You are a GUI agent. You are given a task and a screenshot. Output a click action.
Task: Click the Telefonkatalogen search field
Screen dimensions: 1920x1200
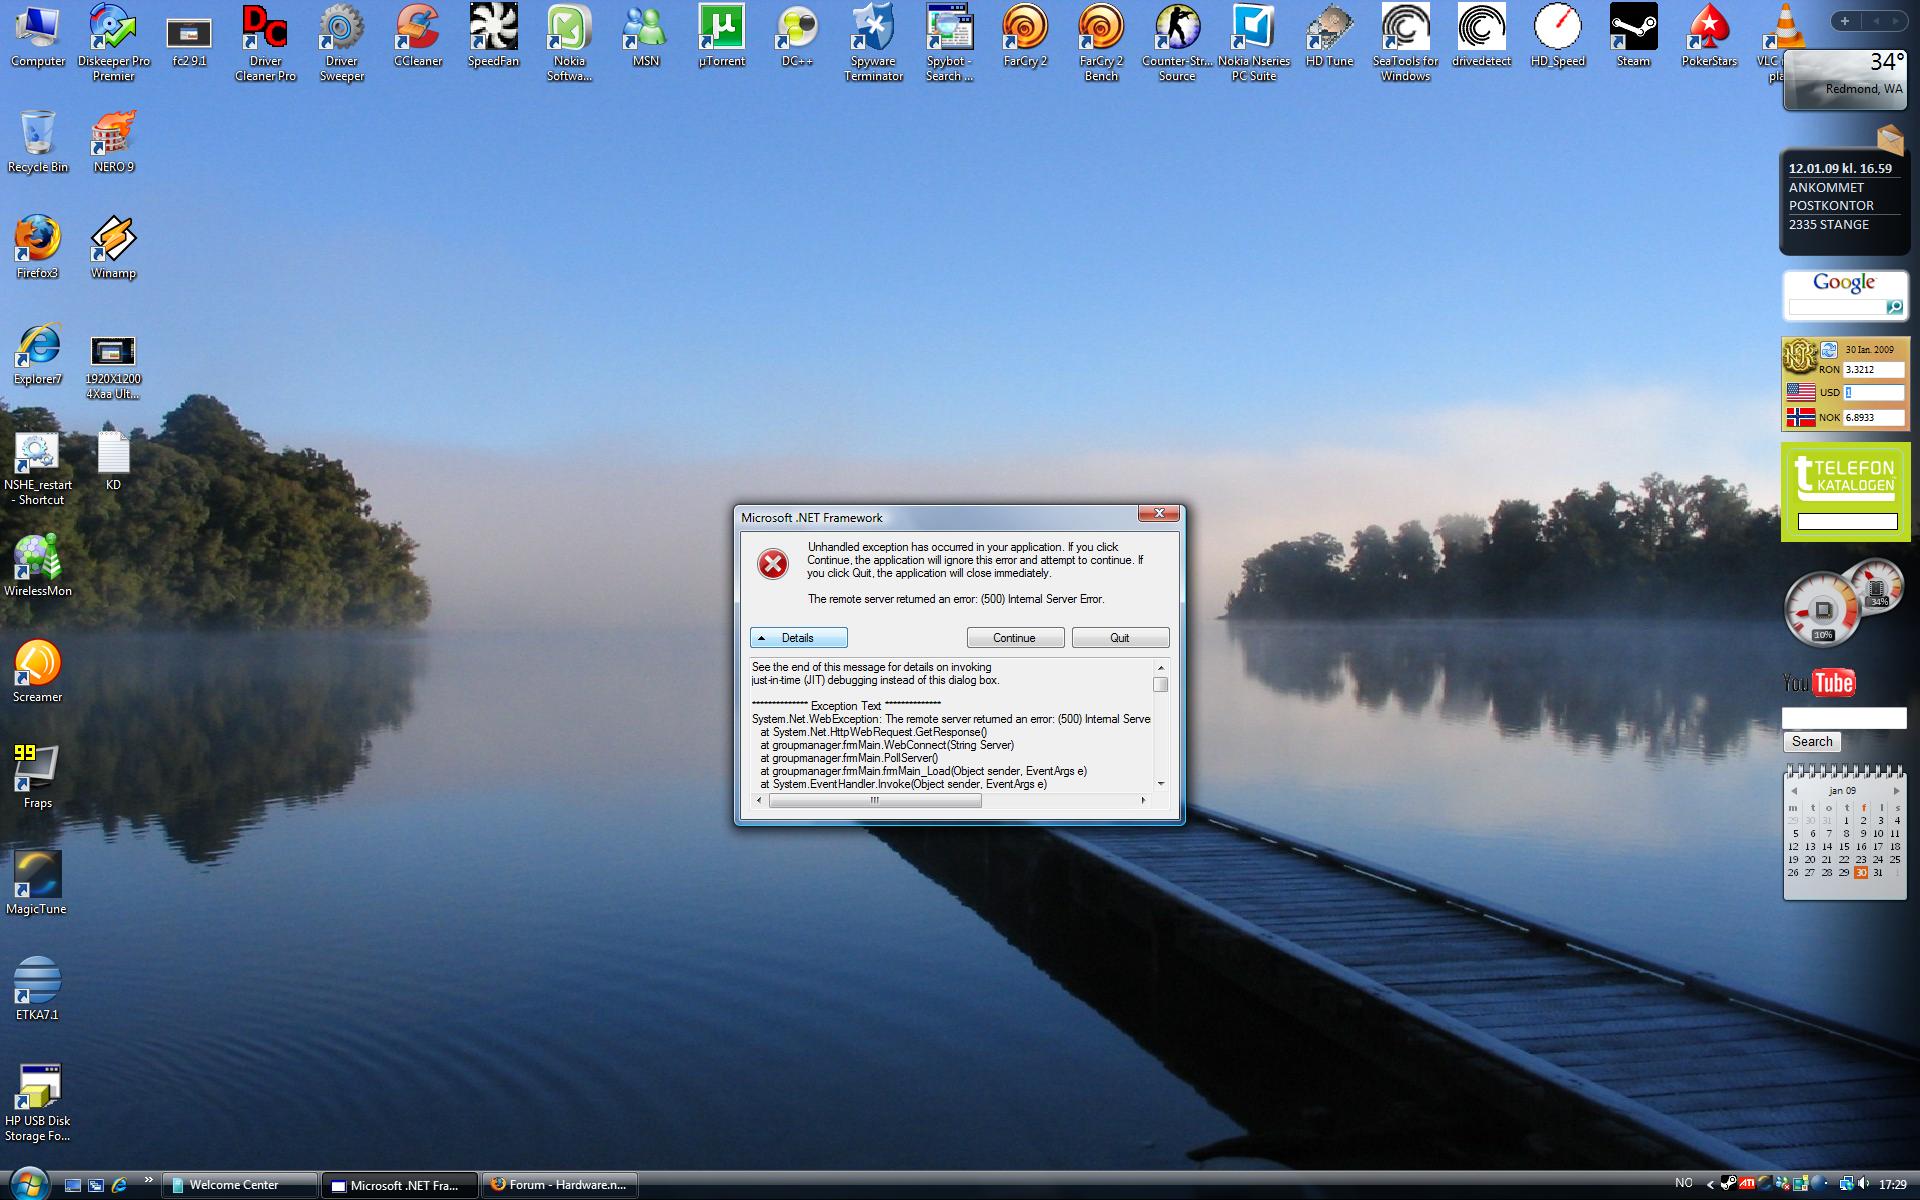[x=1847, y=521]
